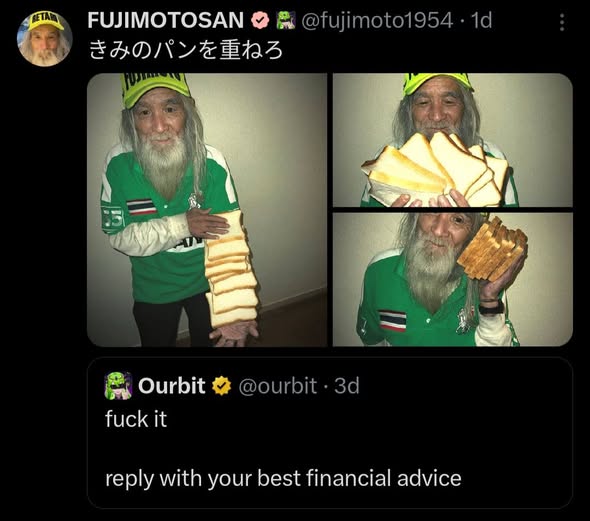The image size is (590, 521).
Task: Click the yellow cap on profile avatar
Action: pyautogui.click(x=46, y=21)
